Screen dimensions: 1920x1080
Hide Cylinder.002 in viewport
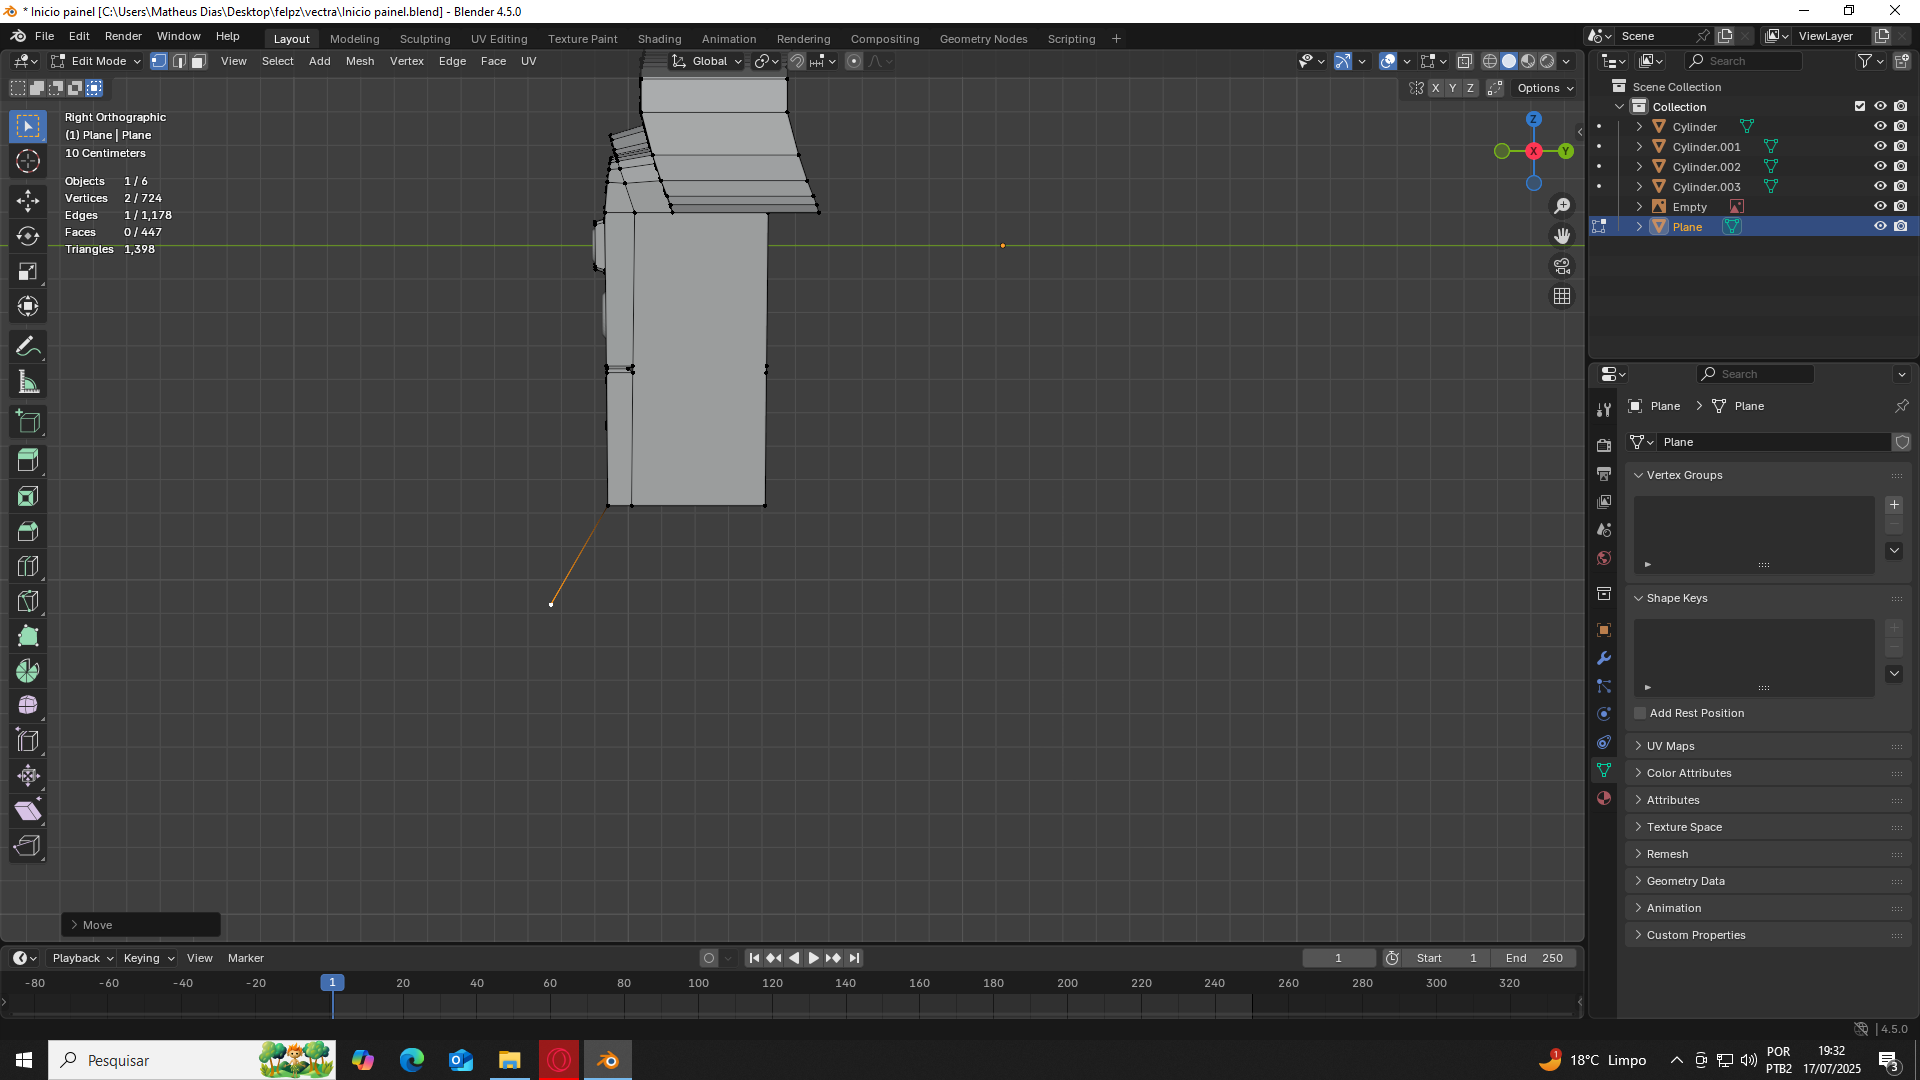click(1880, 167)
